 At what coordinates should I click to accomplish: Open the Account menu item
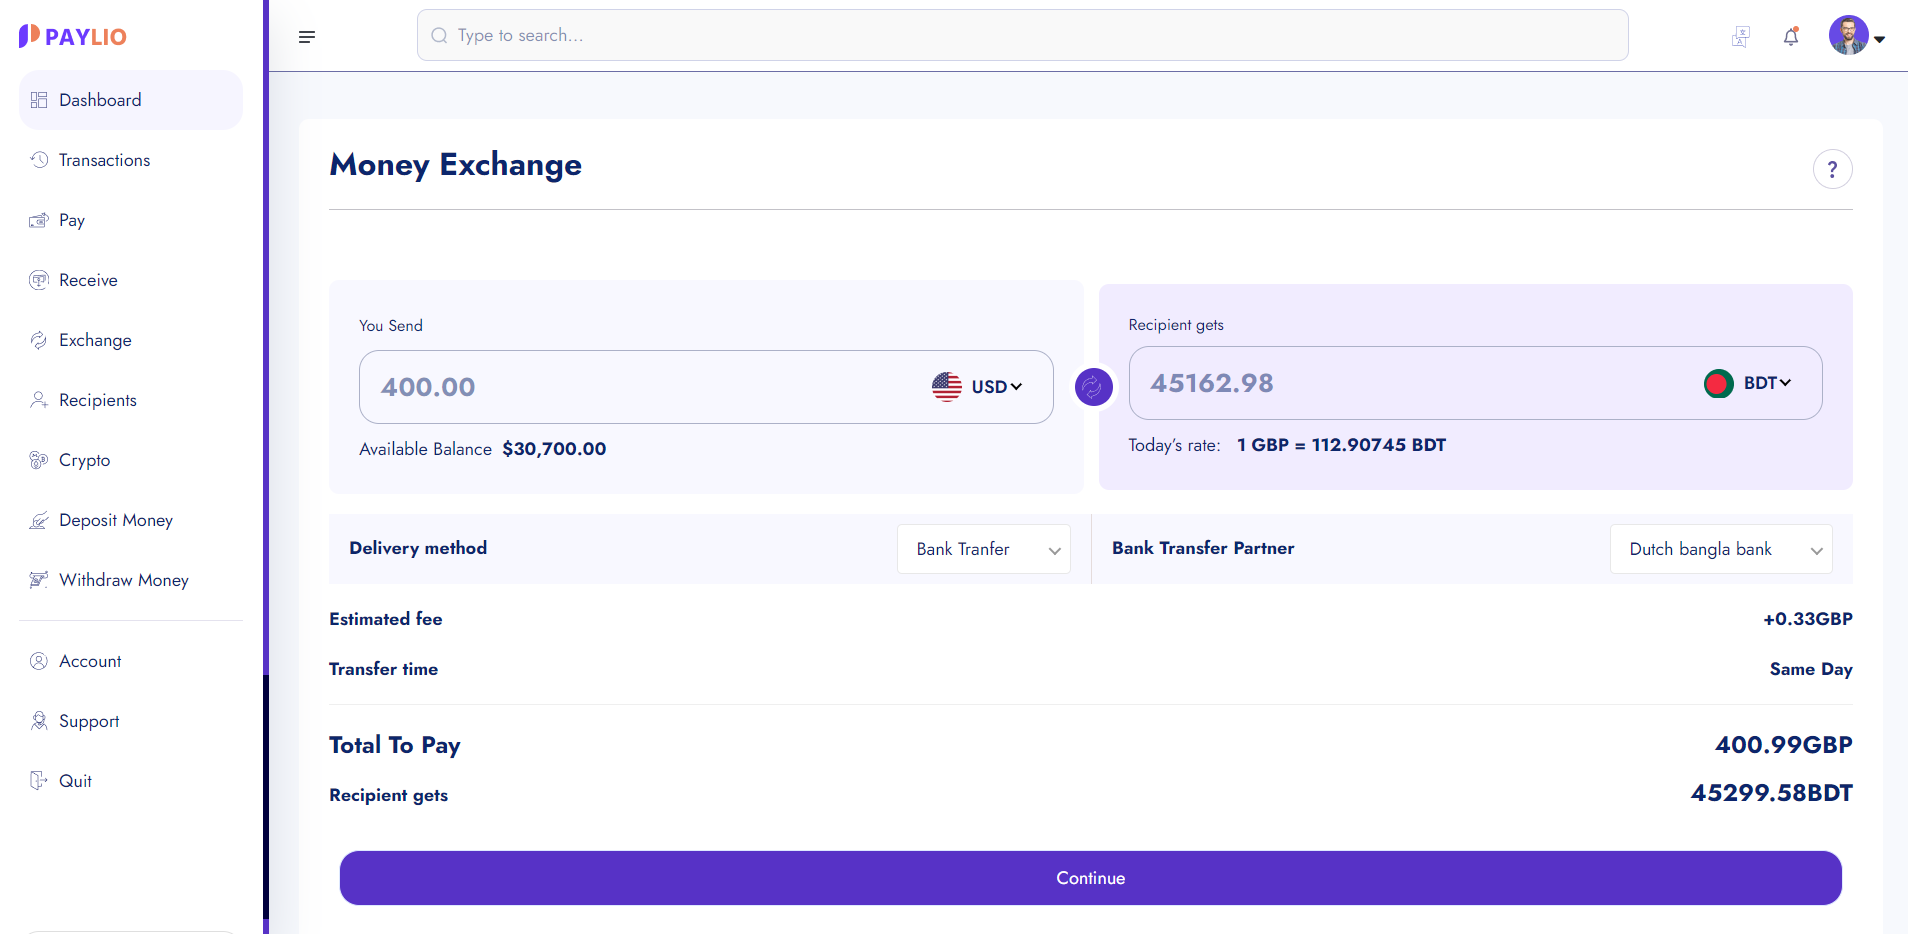131,661
